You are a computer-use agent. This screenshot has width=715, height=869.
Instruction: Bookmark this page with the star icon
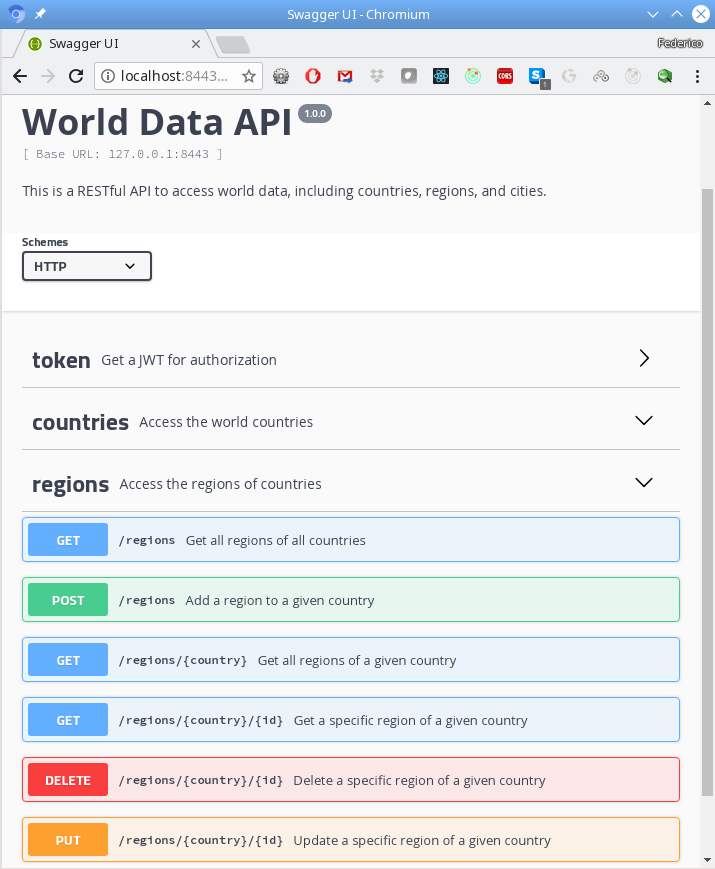tap(249, 76)
